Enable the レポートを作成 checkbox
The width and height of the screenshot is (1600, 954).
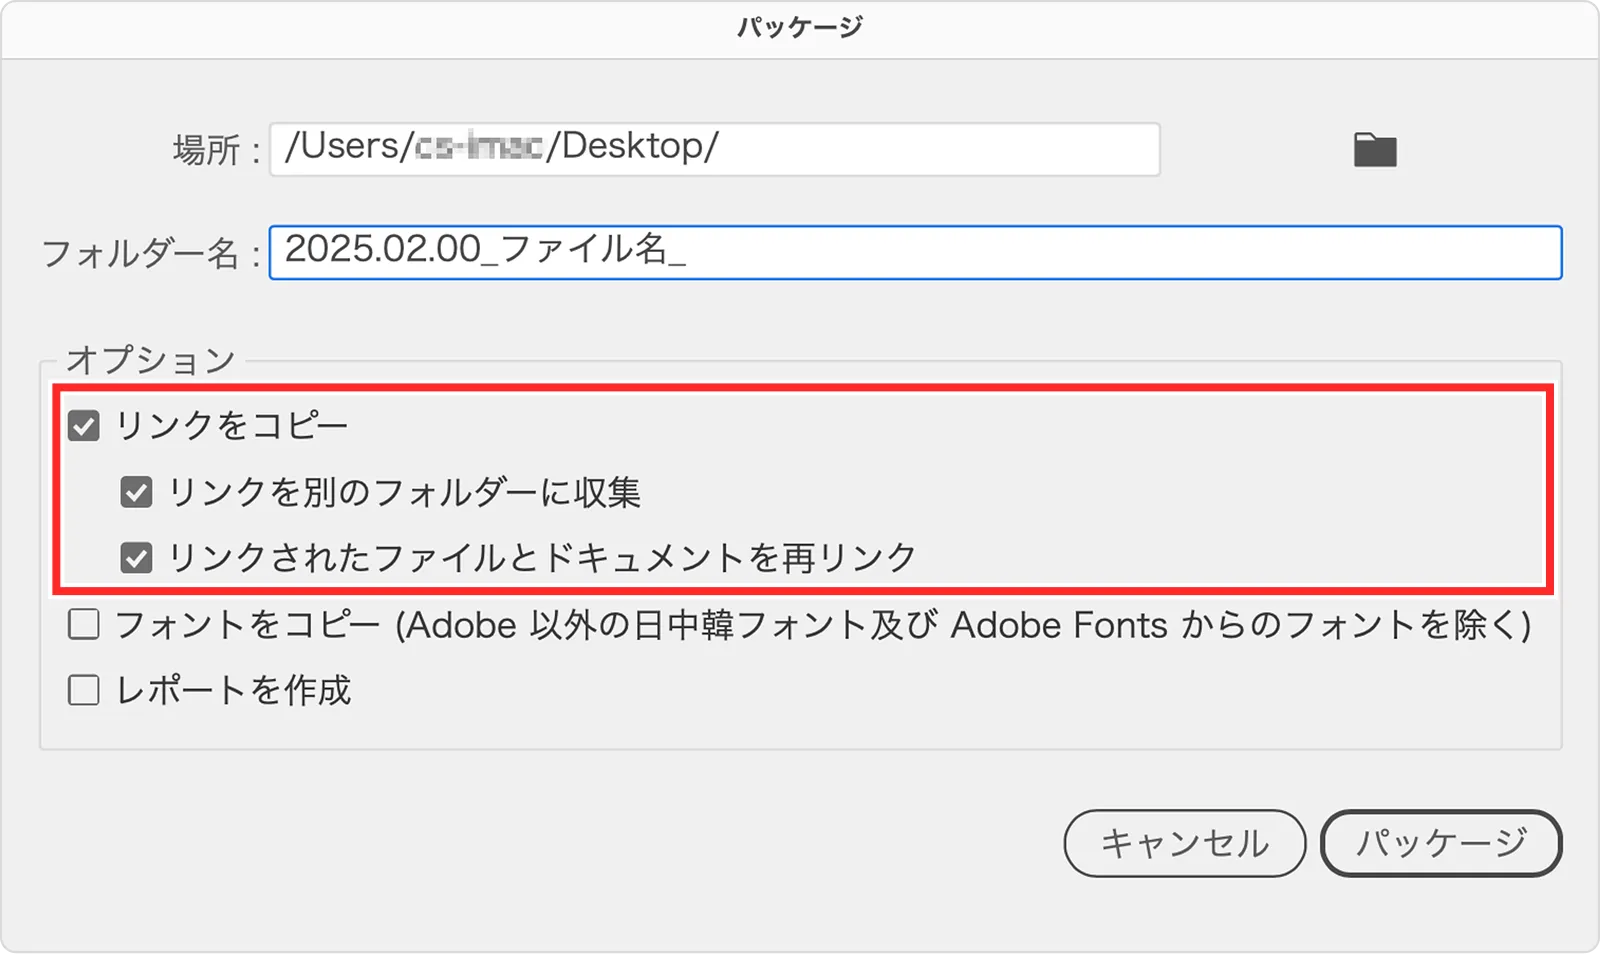point(84,690)
